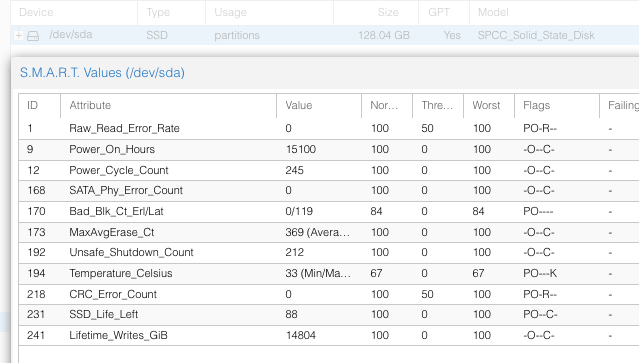This screenshot has width=639, height=363.
Task: Click the Attribute column header
Action: tap(168, 106)
